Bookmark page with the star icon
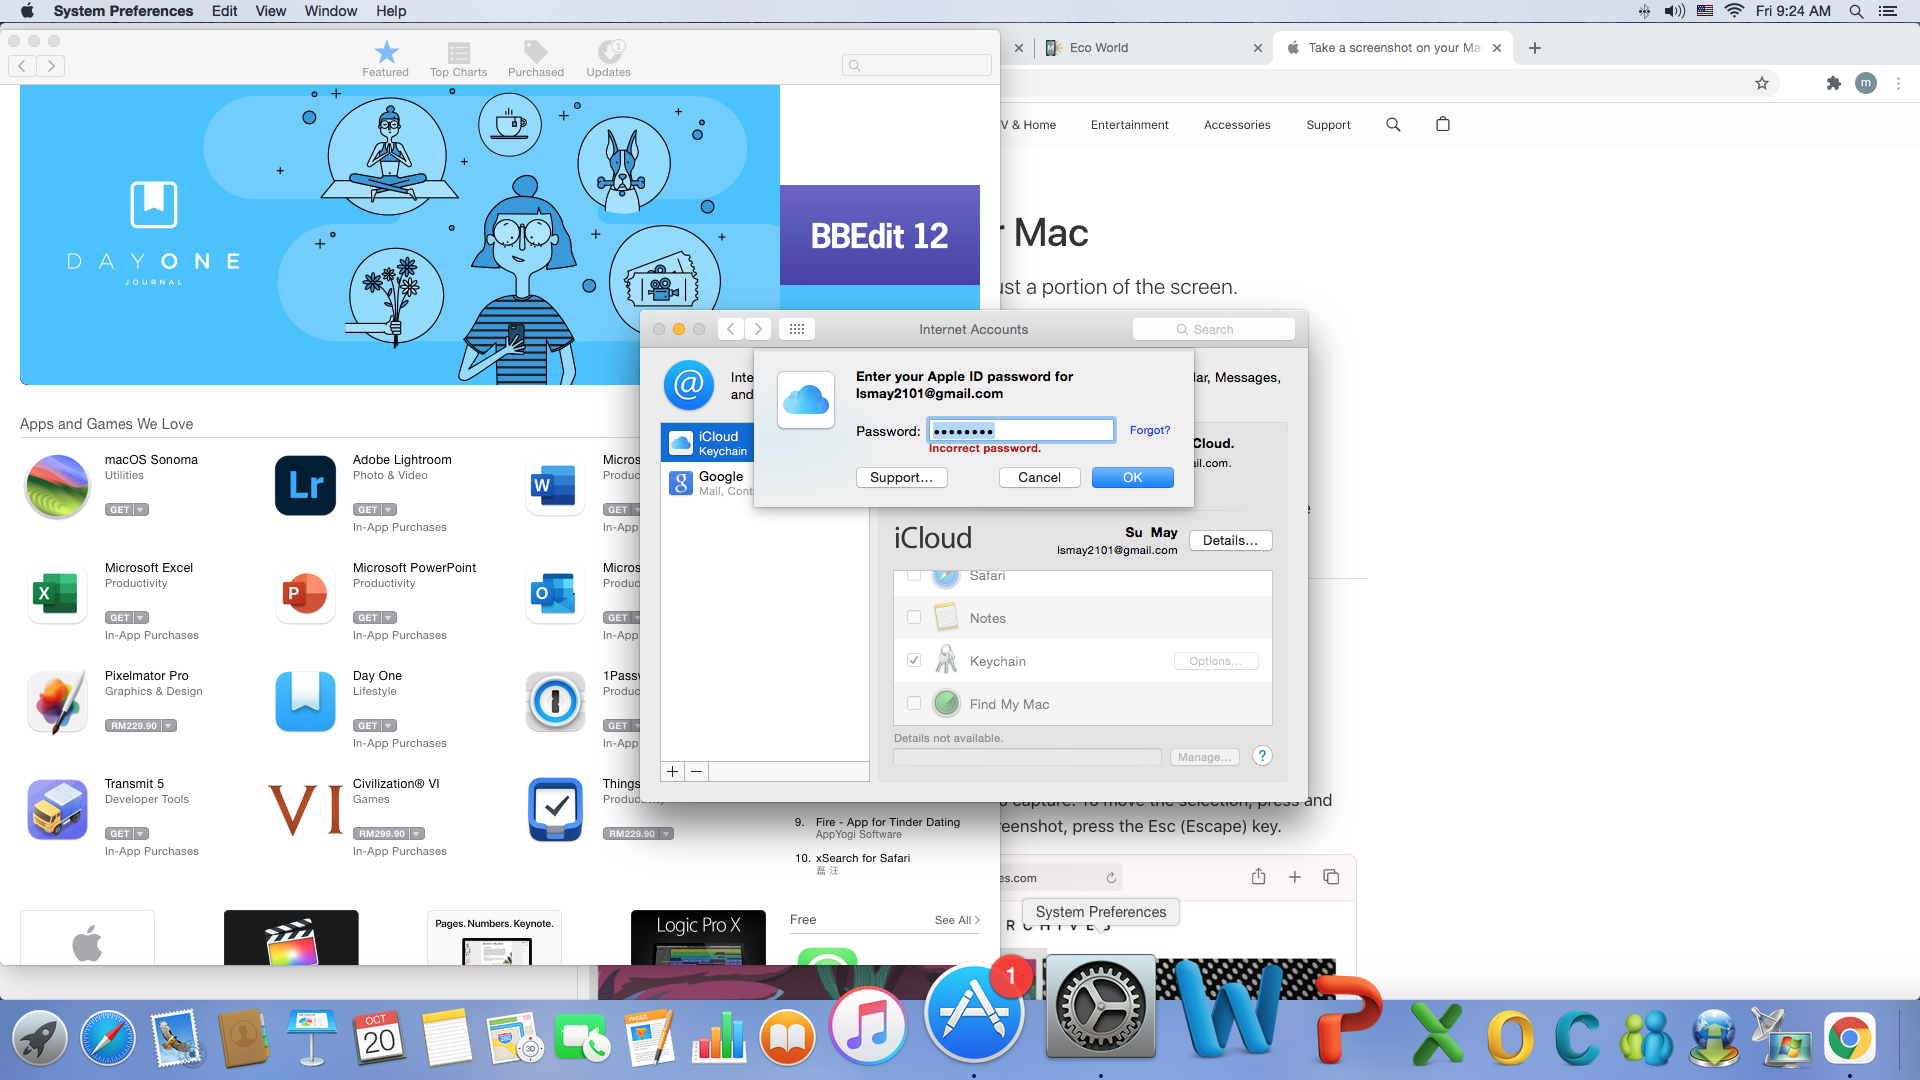1920x1080 pixels. point(1762,84)
